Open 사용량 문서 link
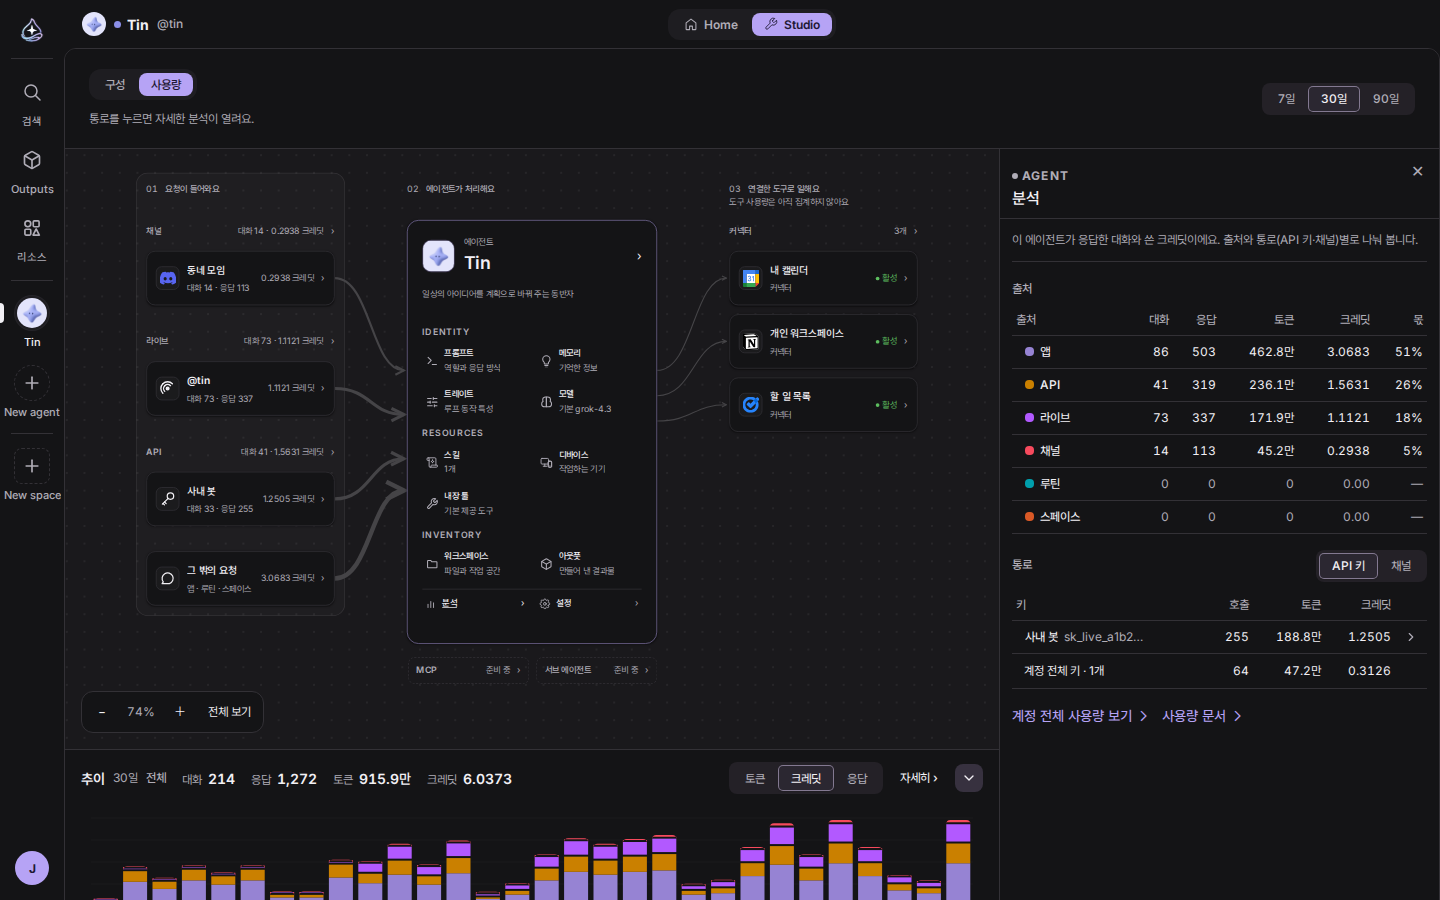 [x=1201, y=716]
